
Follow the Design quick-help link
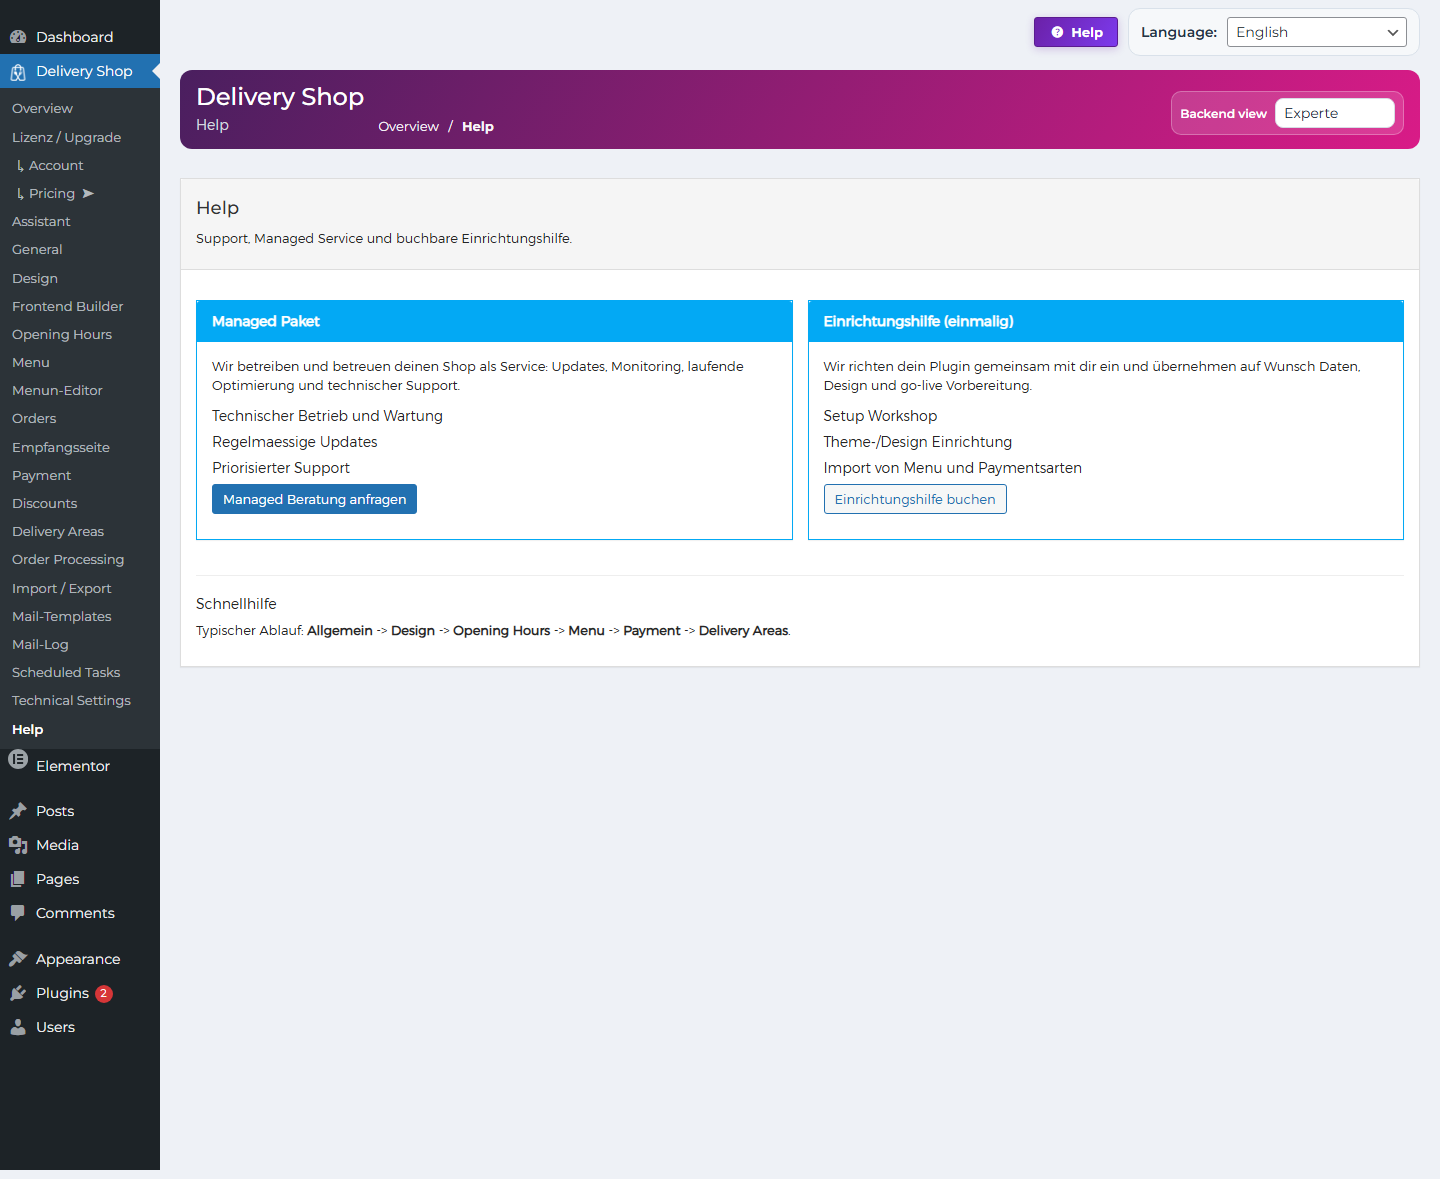click(x=413, y=631)
